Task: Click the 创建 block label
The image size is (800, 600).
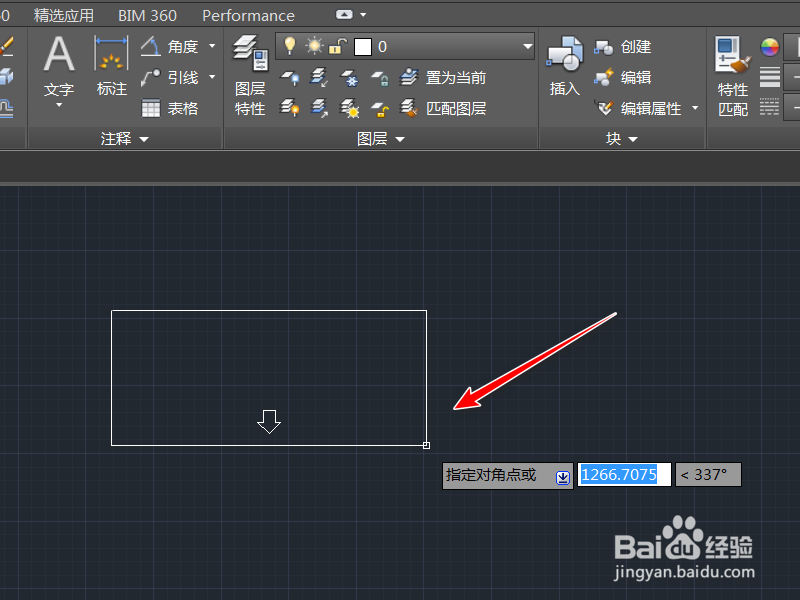Action: (x=636, y=47)
